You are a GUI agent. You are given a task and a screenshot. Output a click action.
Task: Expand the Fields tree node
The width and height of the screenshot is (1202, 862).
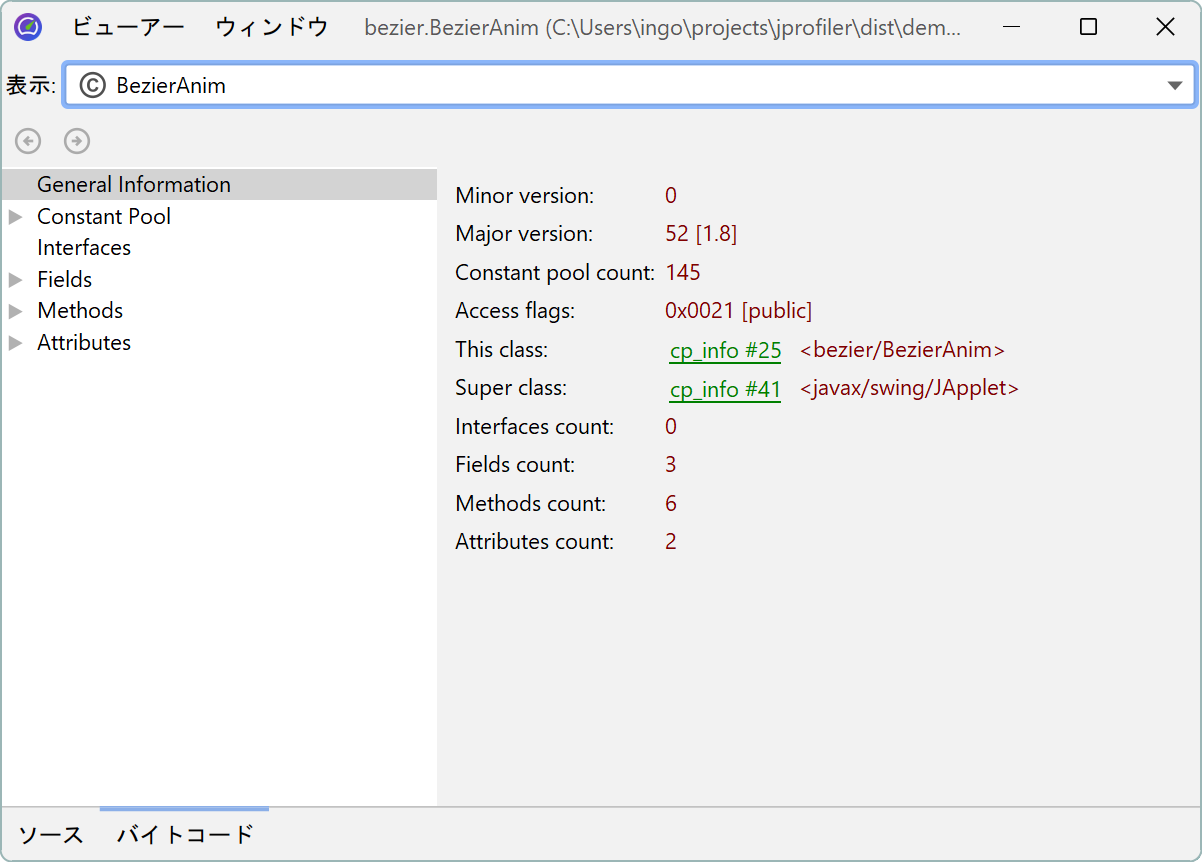pyautogui.click(x=16, y=280)
